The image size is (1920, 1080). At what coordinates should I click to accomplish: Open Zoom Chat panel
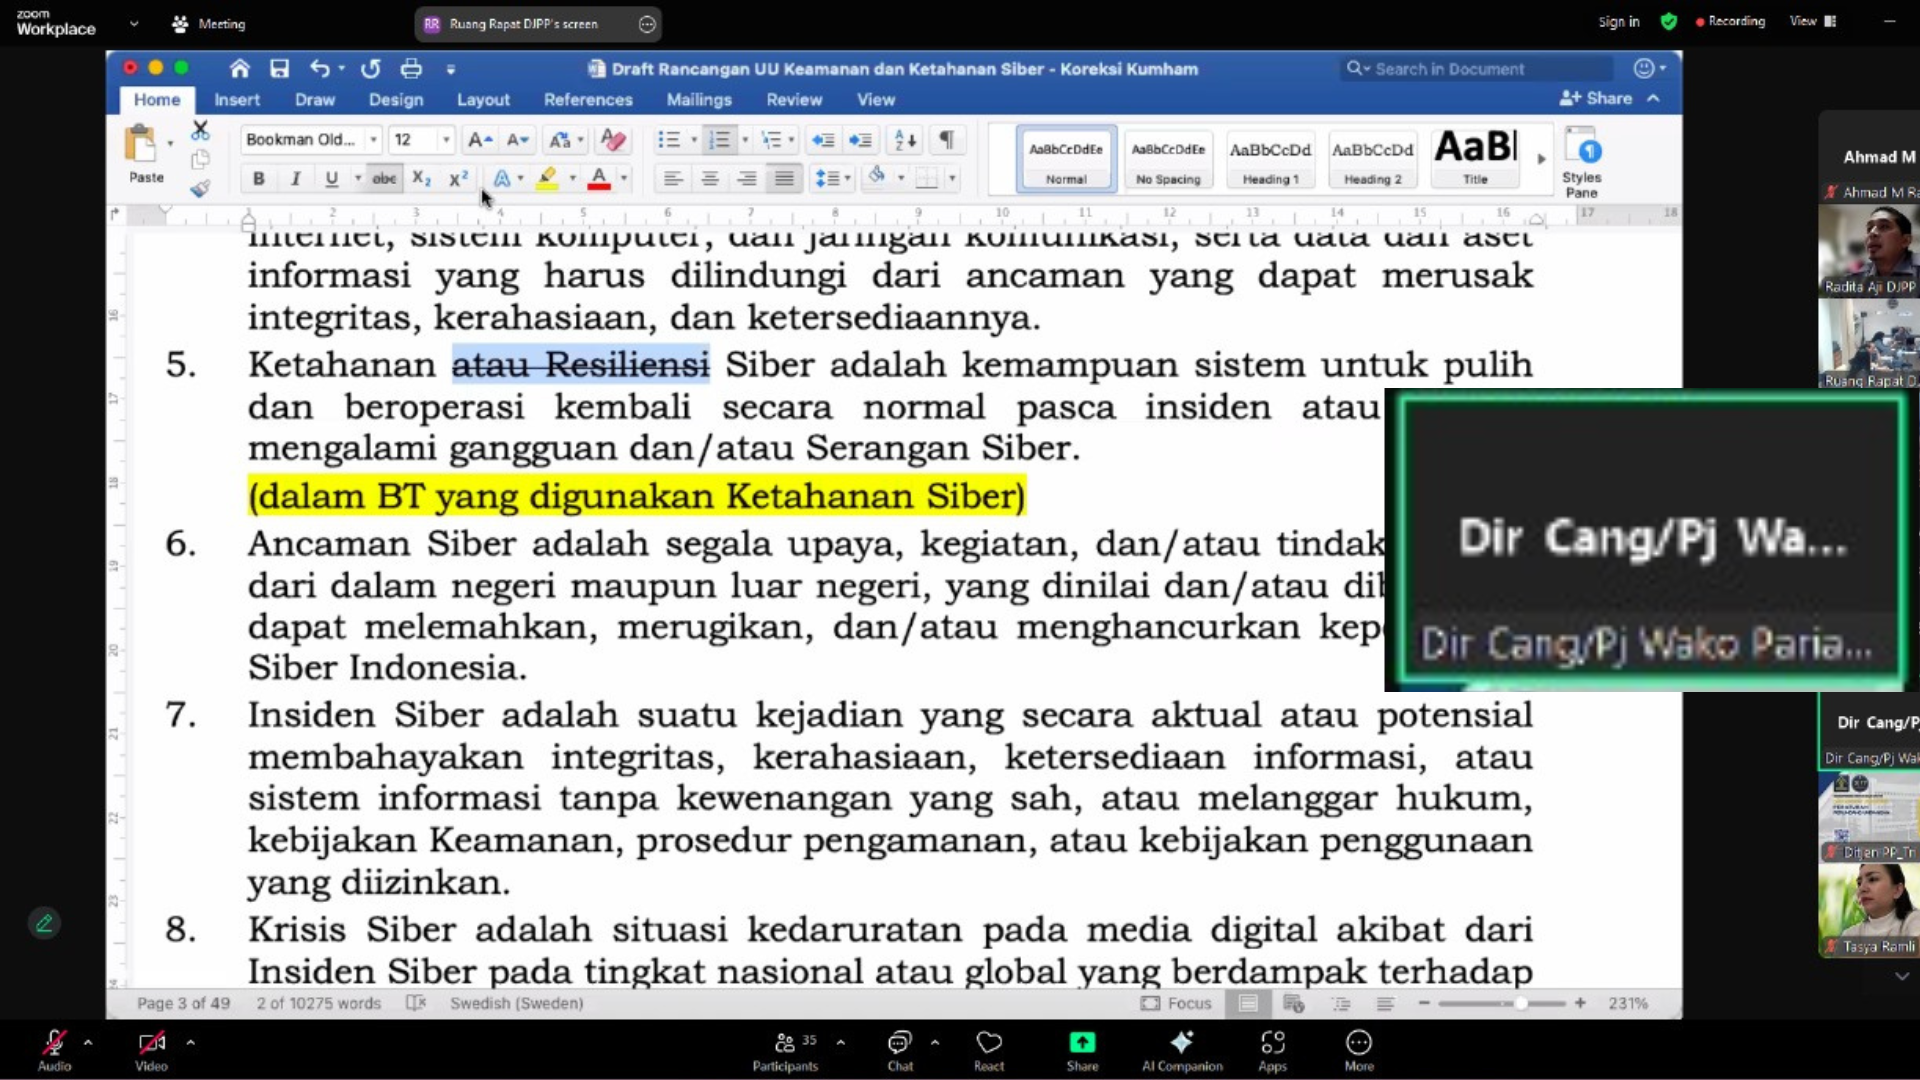(900, 1050)
